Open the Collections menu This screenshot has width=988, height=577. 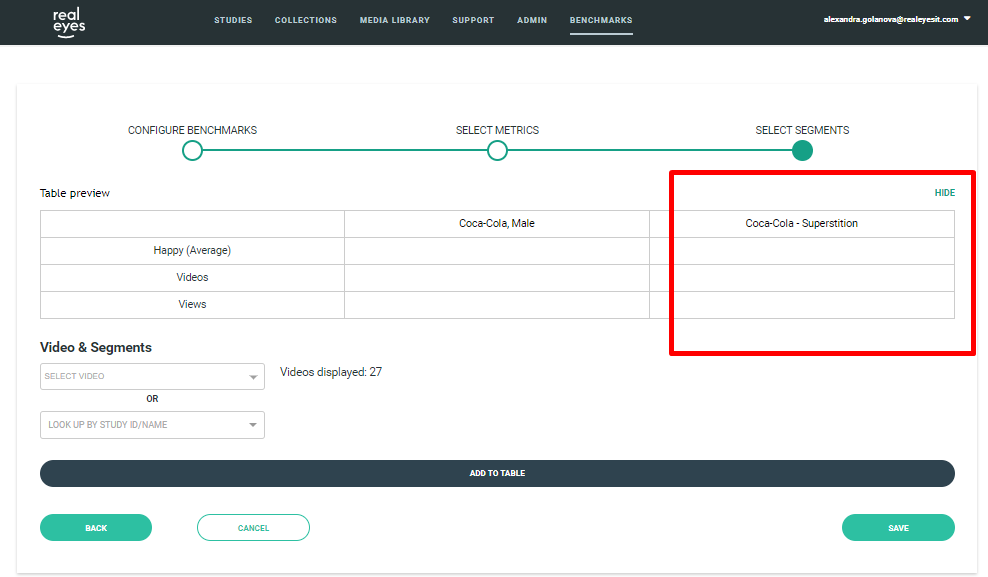click(x=306, y=20)
